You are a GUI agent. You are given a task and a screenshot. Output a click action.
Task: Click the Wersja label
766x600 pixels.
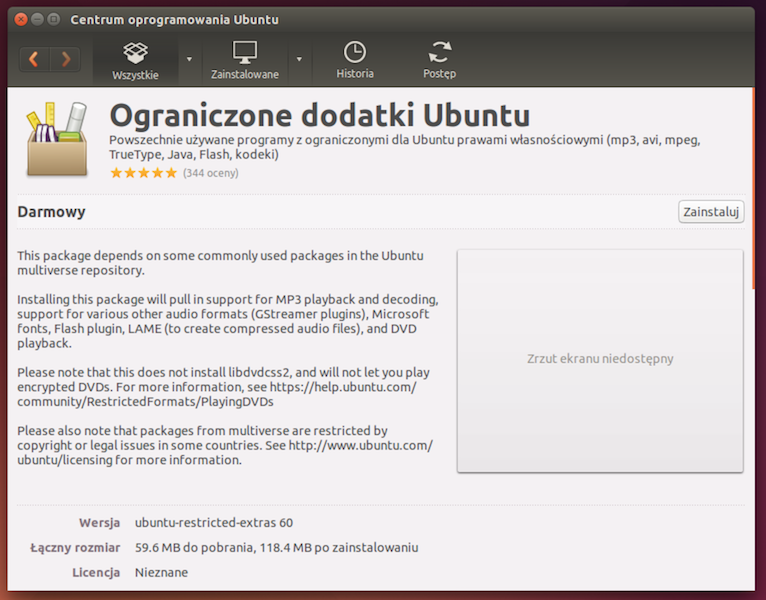(x=99, y=523)
